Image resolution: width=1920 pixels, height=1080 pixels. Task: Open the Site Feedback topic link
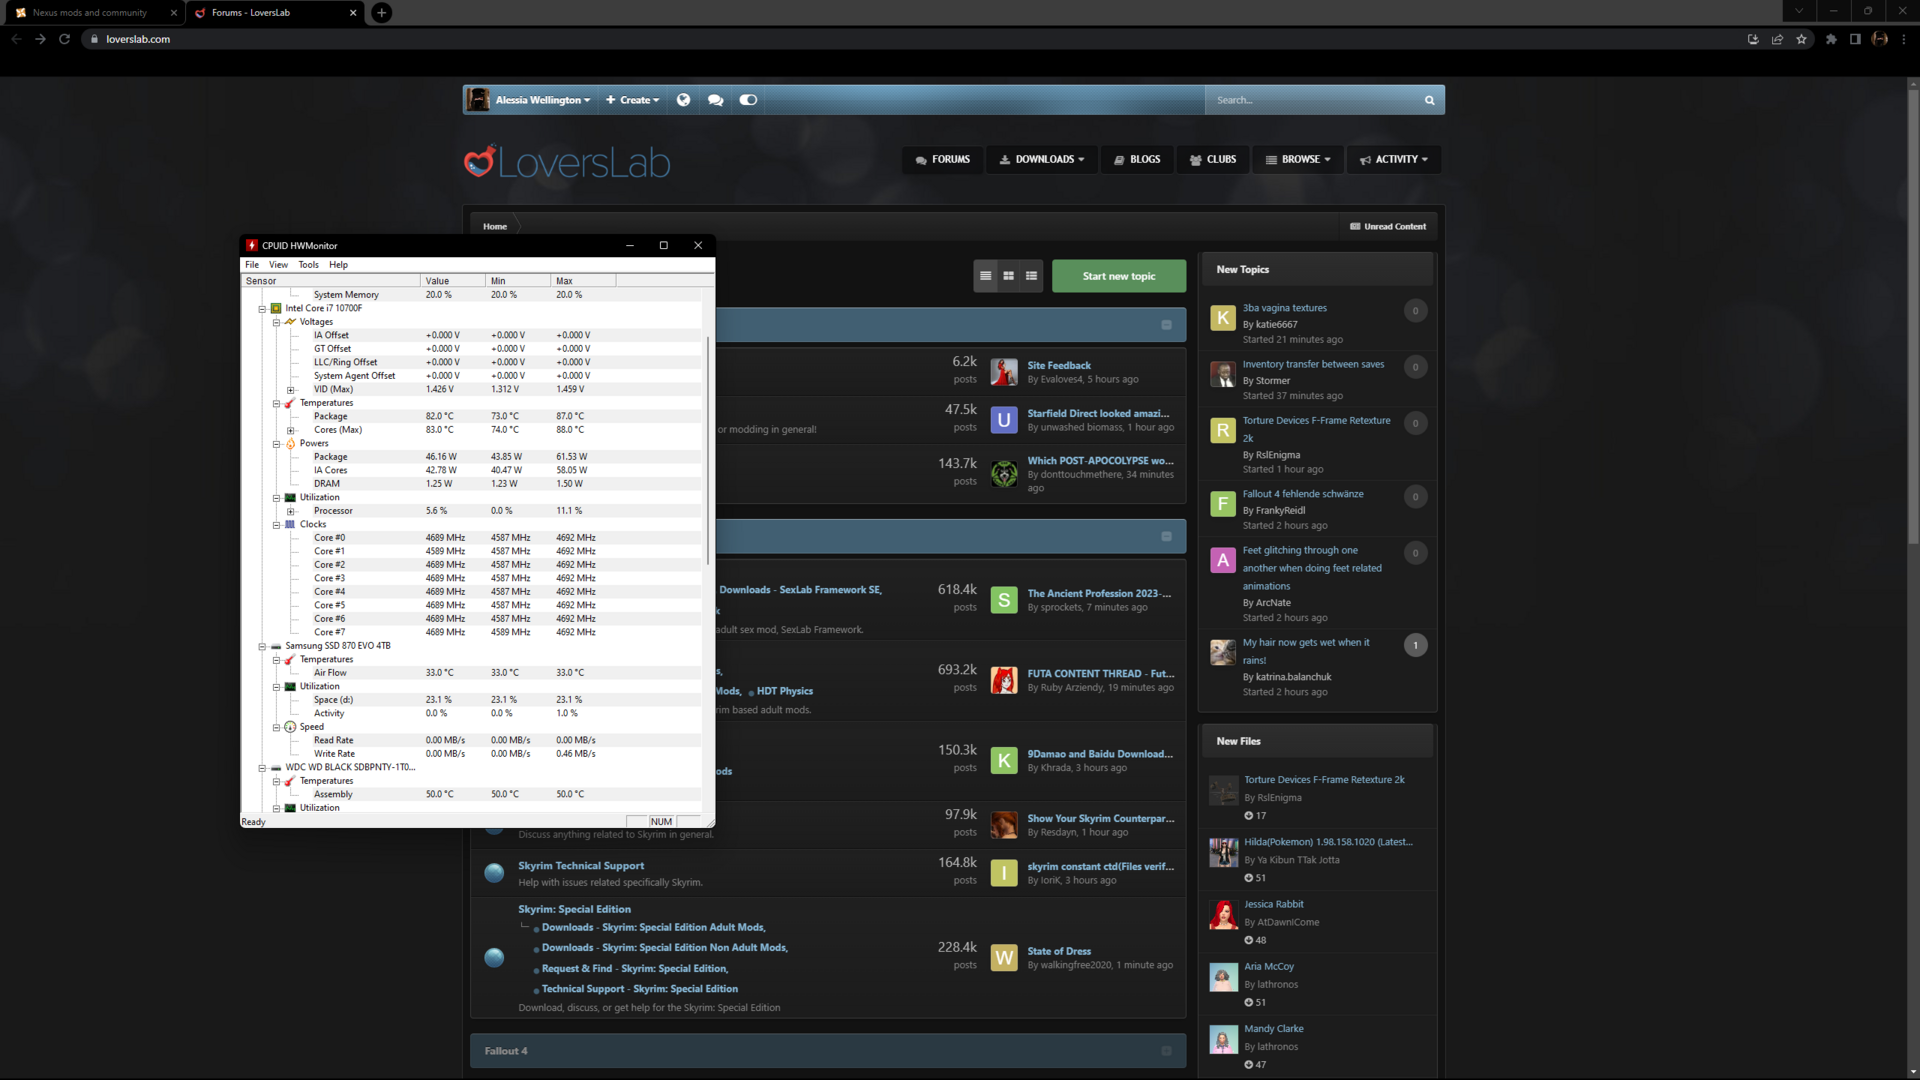(x=1059, y=366)
